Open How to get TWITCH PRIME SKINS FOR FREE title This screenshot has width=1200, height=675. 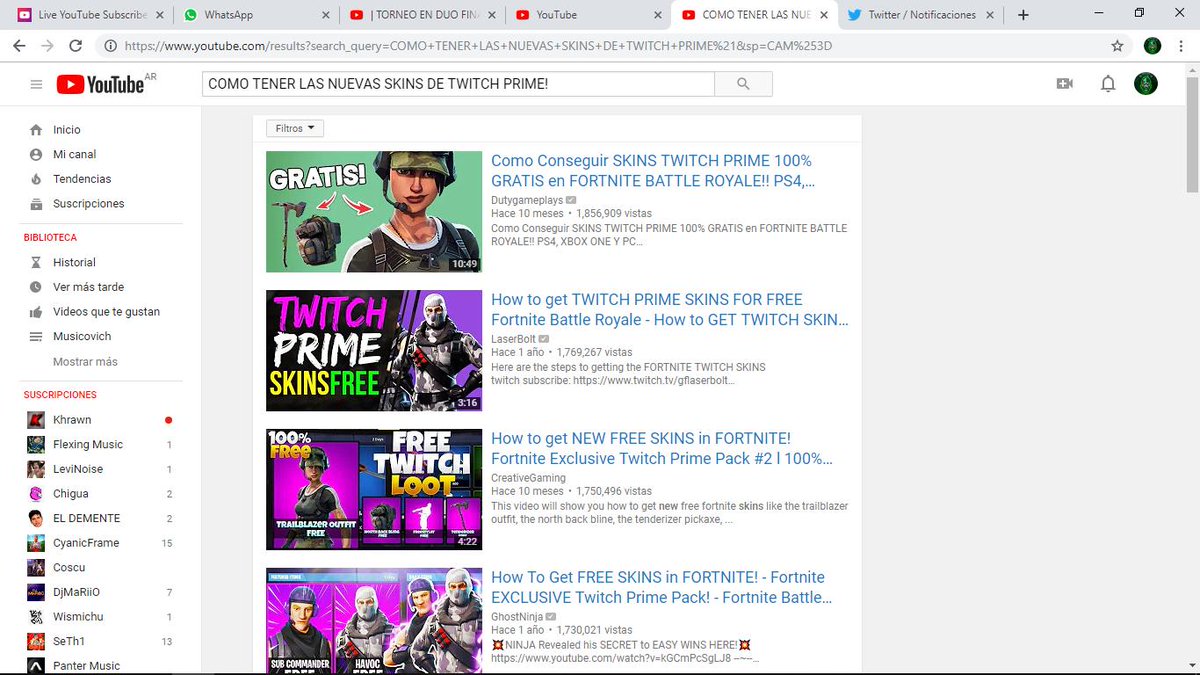[670, 310]
